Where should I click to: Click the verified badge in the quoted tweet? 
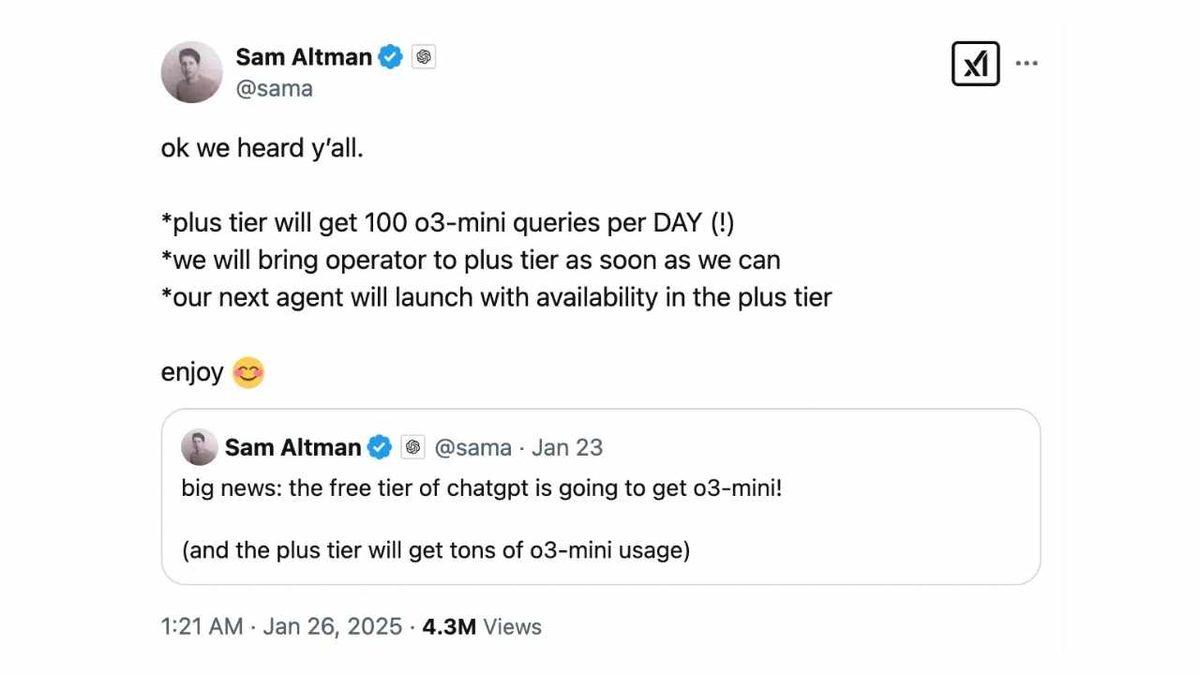[380, 447]
